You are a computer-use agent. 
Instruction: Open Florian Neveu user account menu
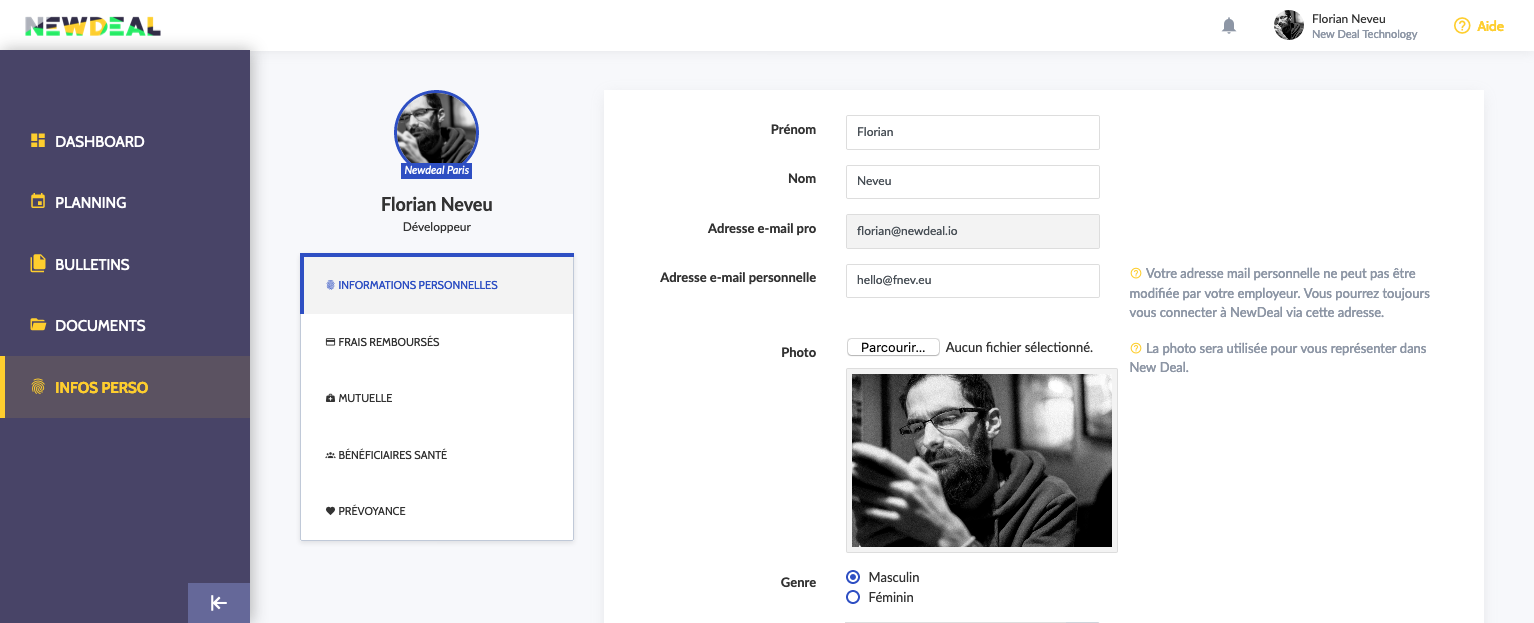point(1346,26)
